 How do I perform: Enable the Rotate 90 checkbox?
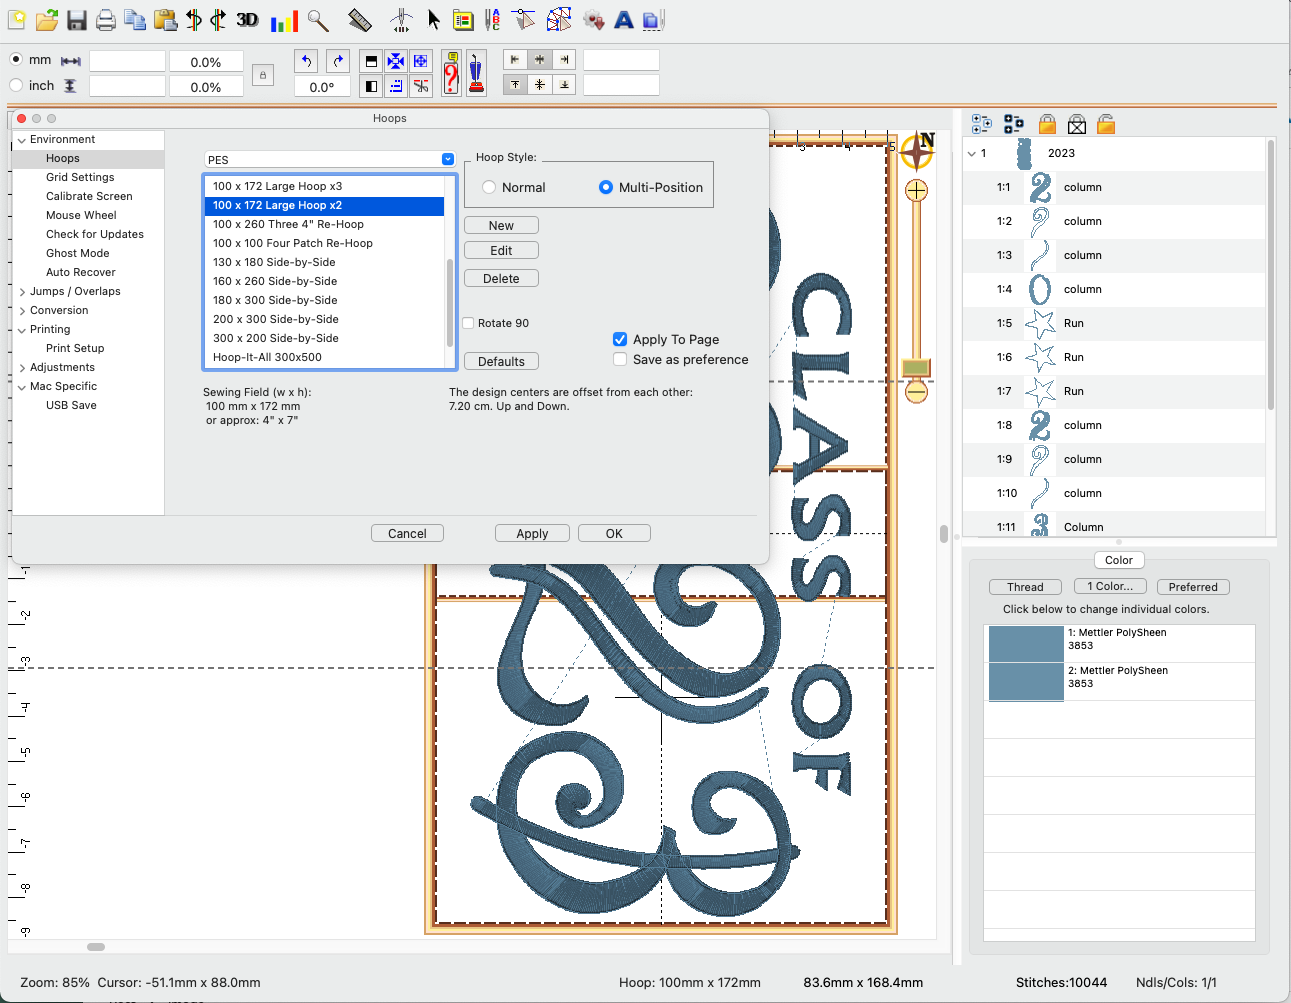tap(468, 323)
